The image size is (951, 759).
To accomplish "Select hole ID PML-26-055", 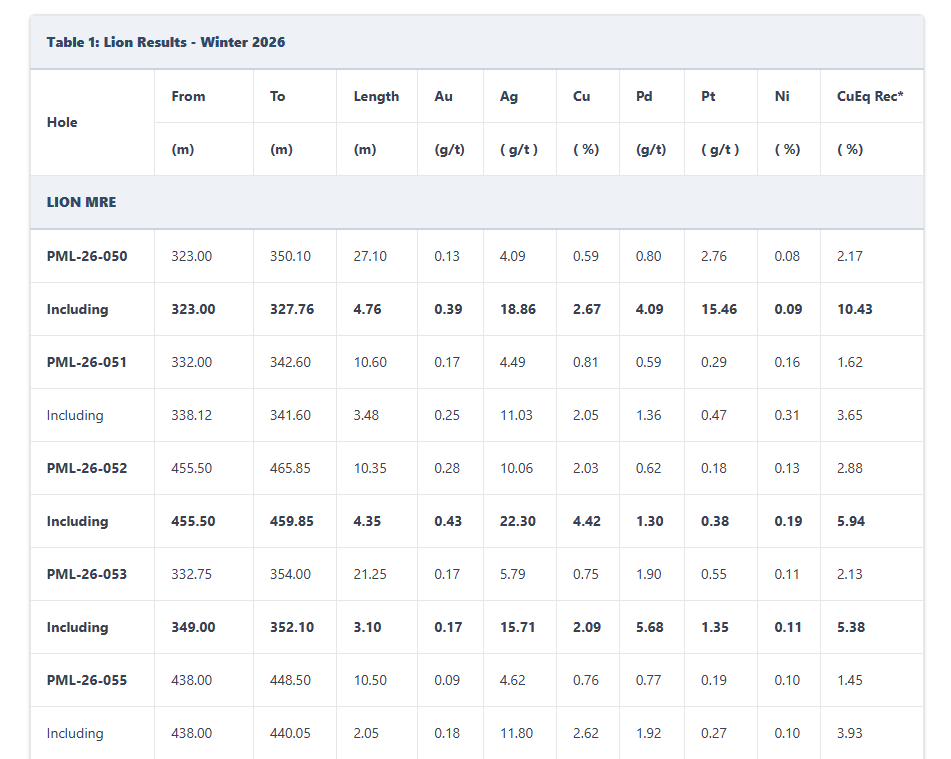I will coord(87,680).
